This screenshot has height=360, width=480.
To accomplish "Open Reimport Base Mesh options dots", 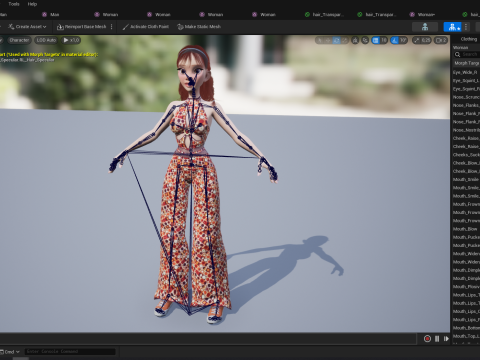I will [x=111, y=27].
